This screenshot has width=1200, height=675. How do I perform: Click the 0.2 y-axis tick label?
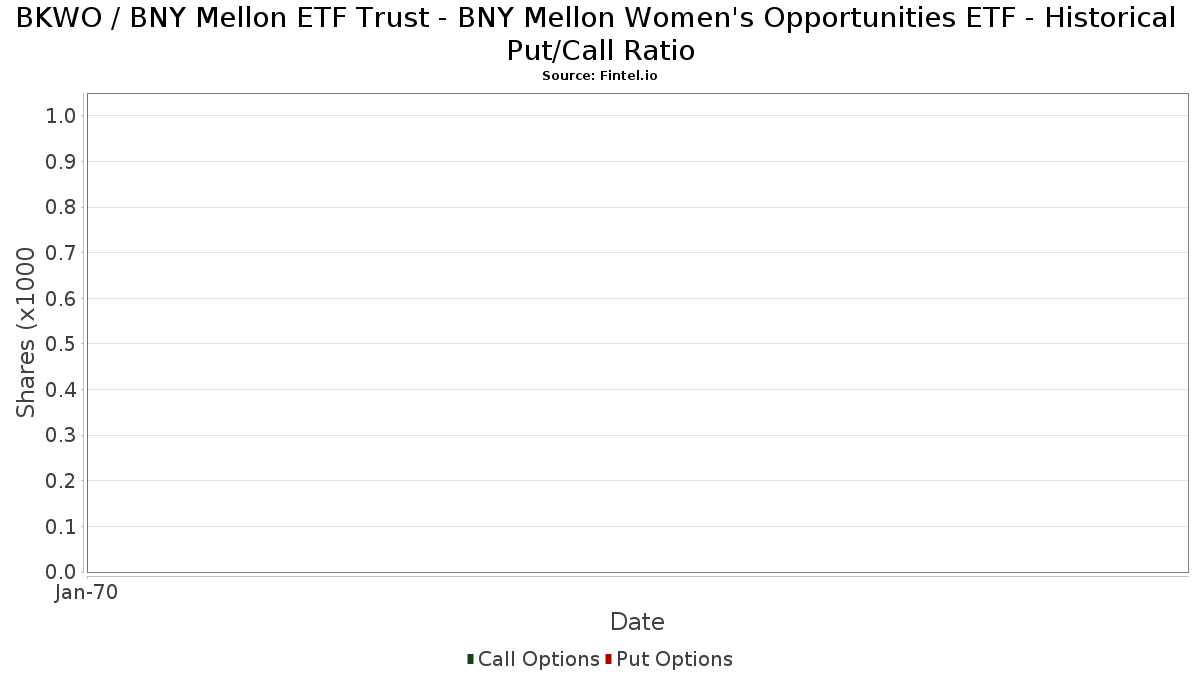tap(61, 481)
